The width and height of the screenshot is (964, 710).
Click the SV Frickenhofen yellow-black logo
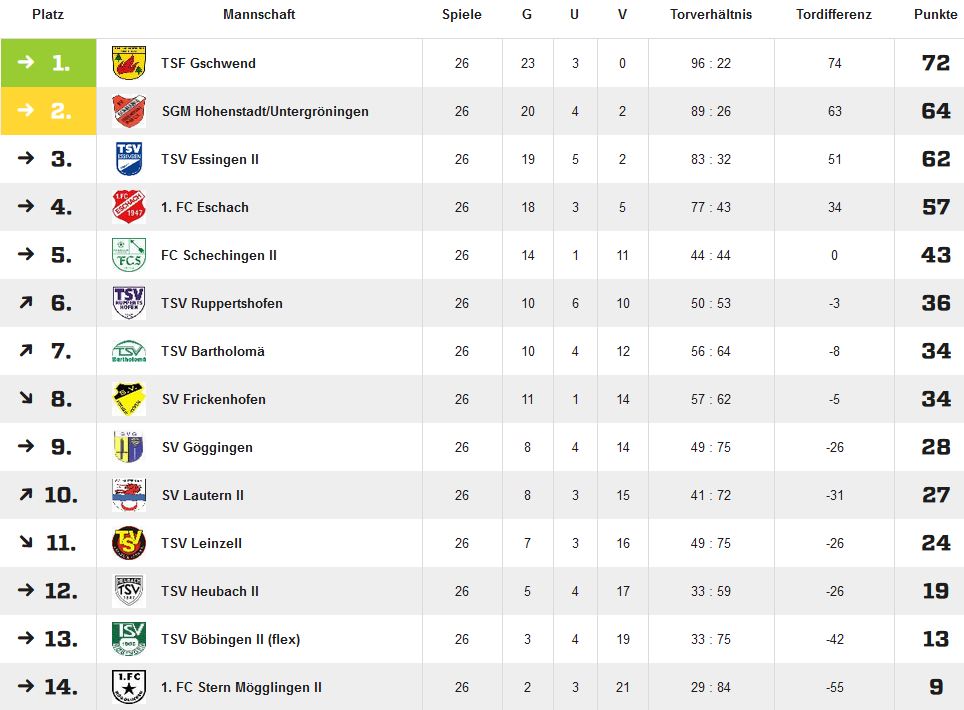[129, 399]
